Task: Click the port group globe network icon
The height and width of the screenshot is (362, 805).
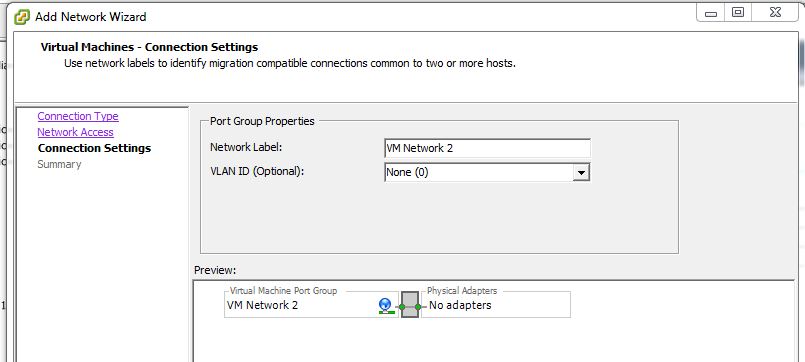Action: (x=386, y=306)
